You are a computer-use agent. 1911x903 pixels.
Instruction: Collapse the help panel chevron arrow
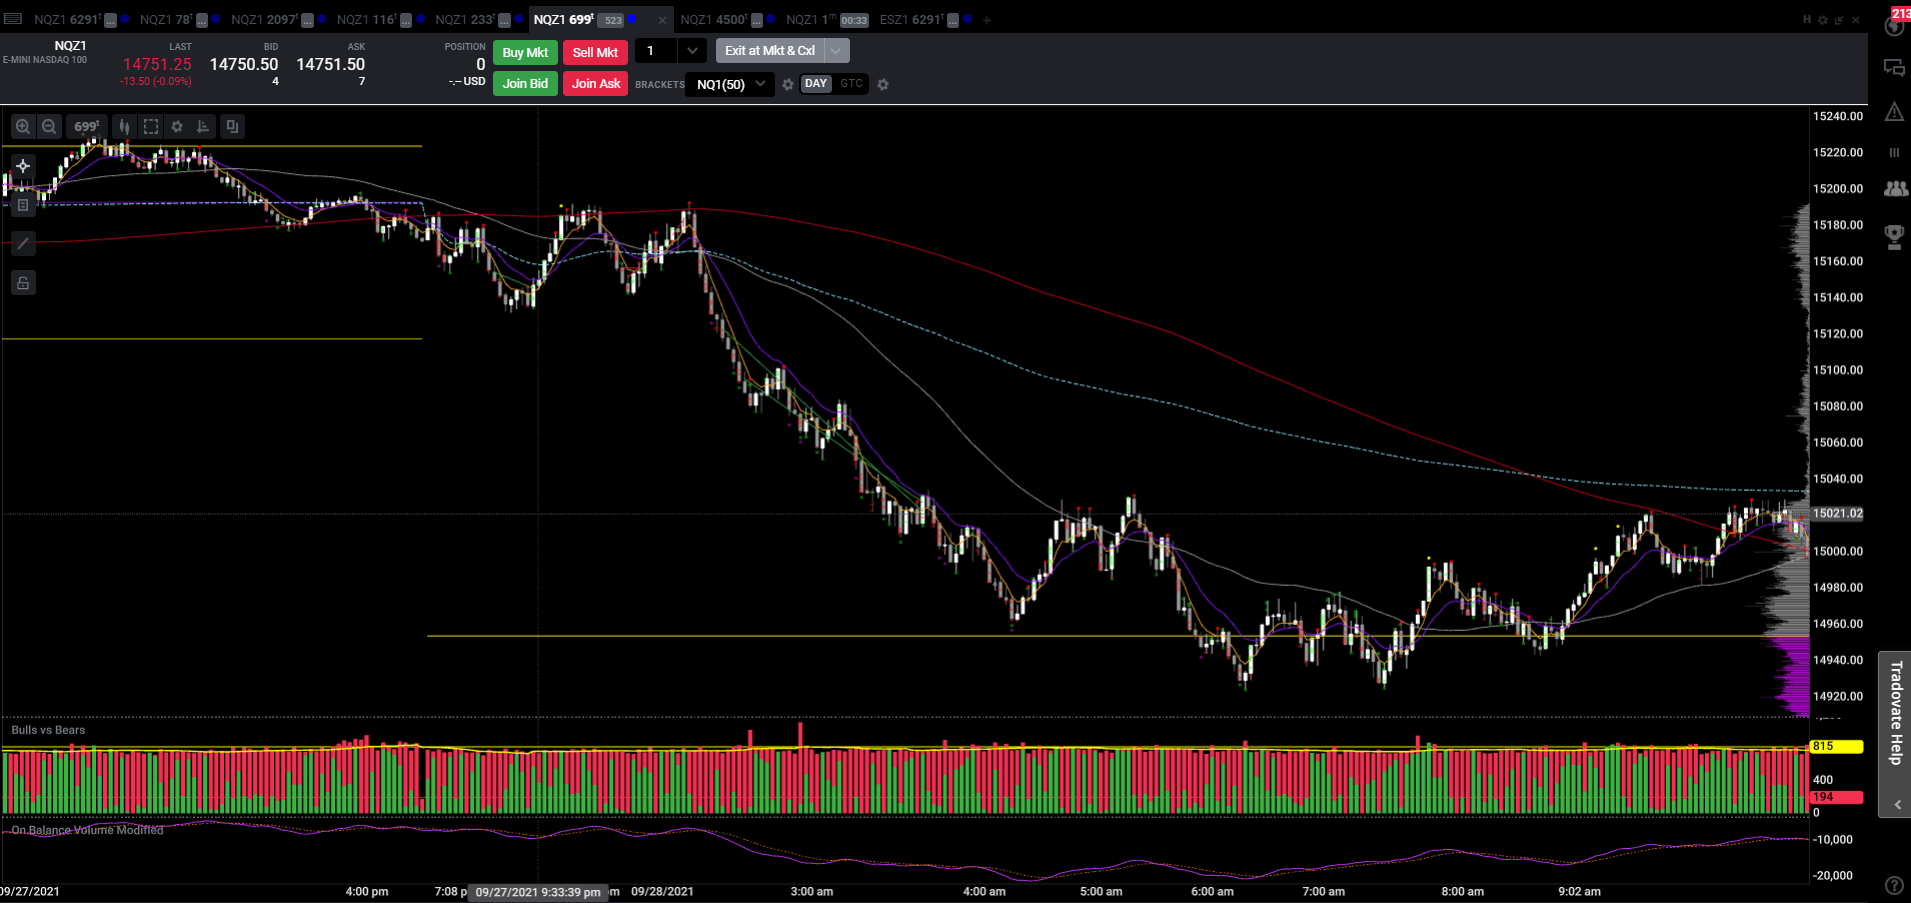pyautogui.click(x=1896, y=804)
